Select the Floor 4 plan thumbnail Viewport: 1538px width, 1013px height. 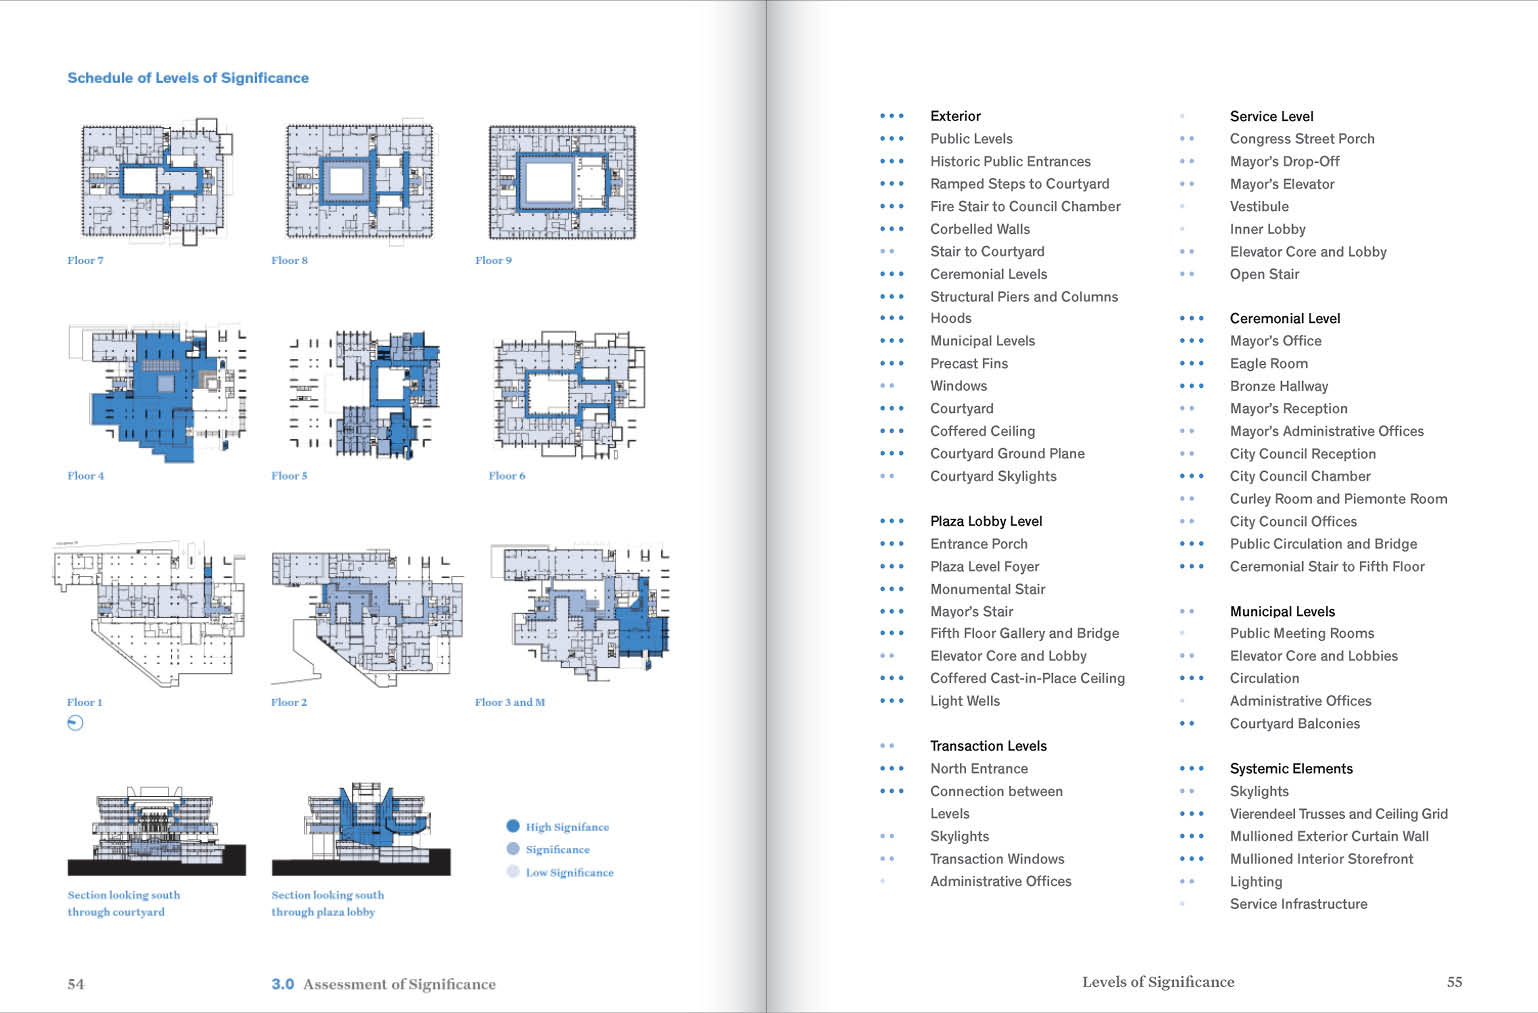click(157, 393)
